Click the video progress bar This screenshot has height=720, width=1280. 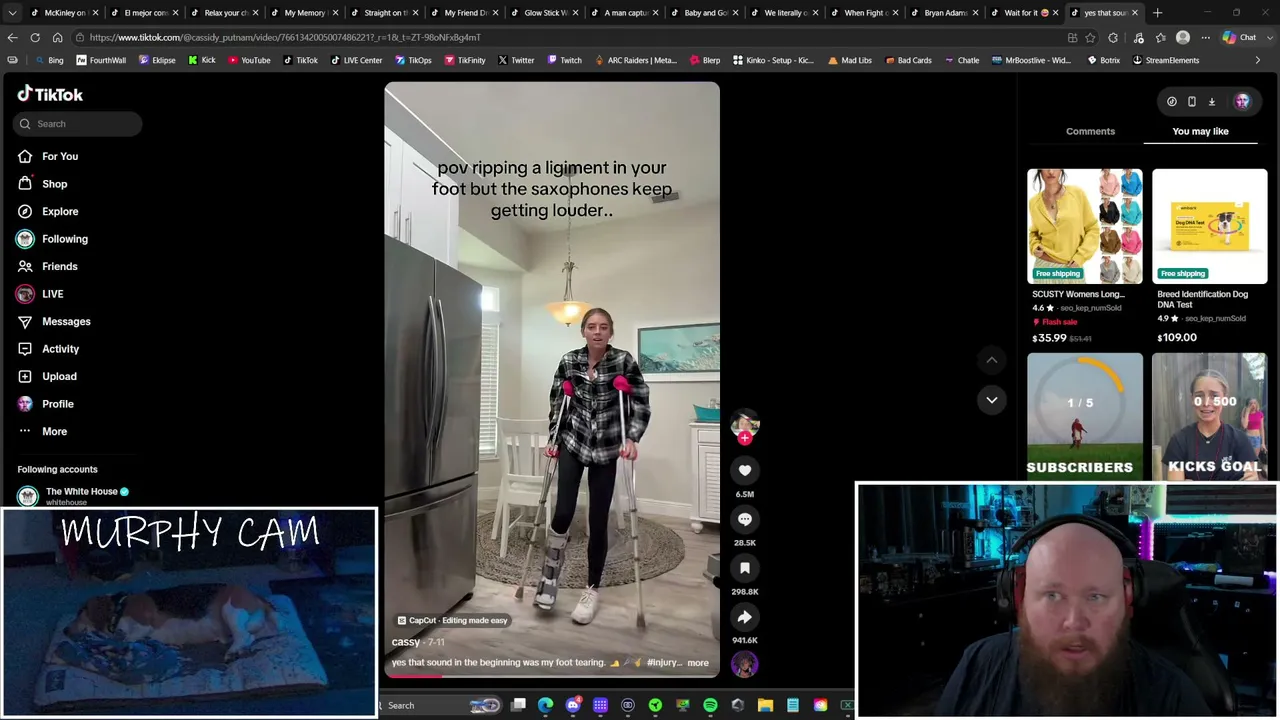tap(551, 676)
